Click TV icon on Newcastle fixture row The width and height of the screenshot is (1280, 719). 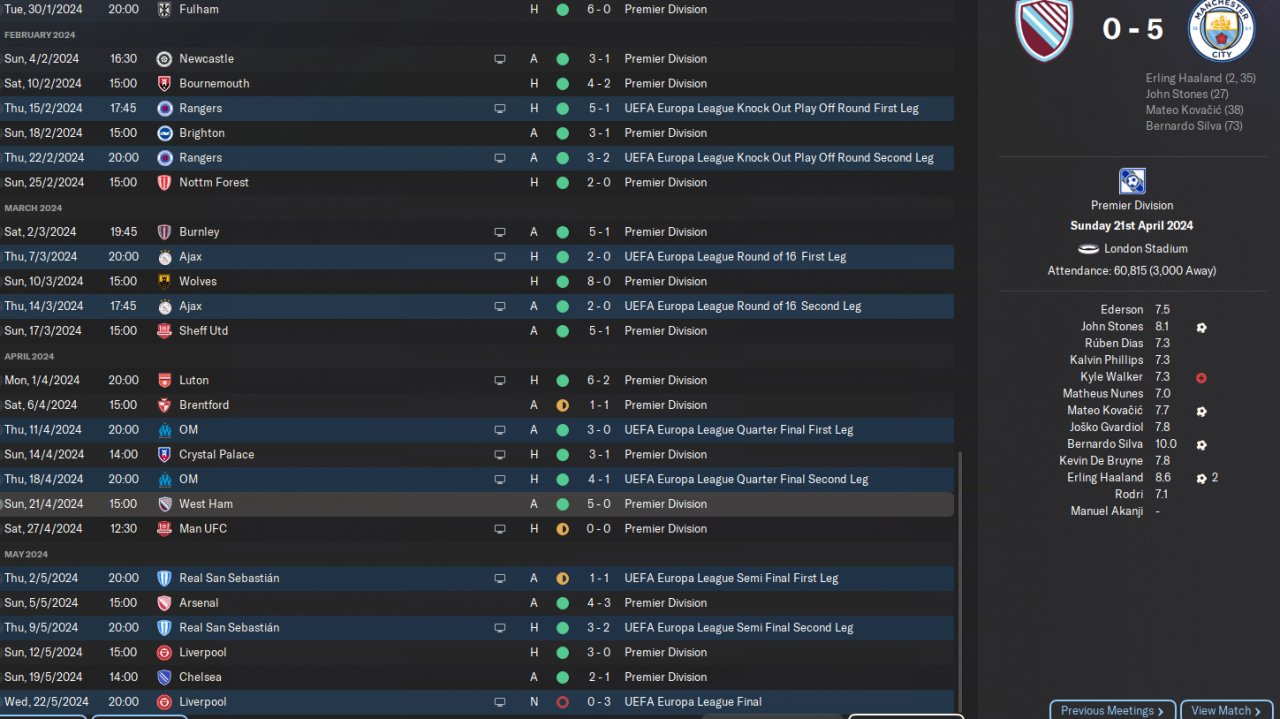(x=500, y=59)
